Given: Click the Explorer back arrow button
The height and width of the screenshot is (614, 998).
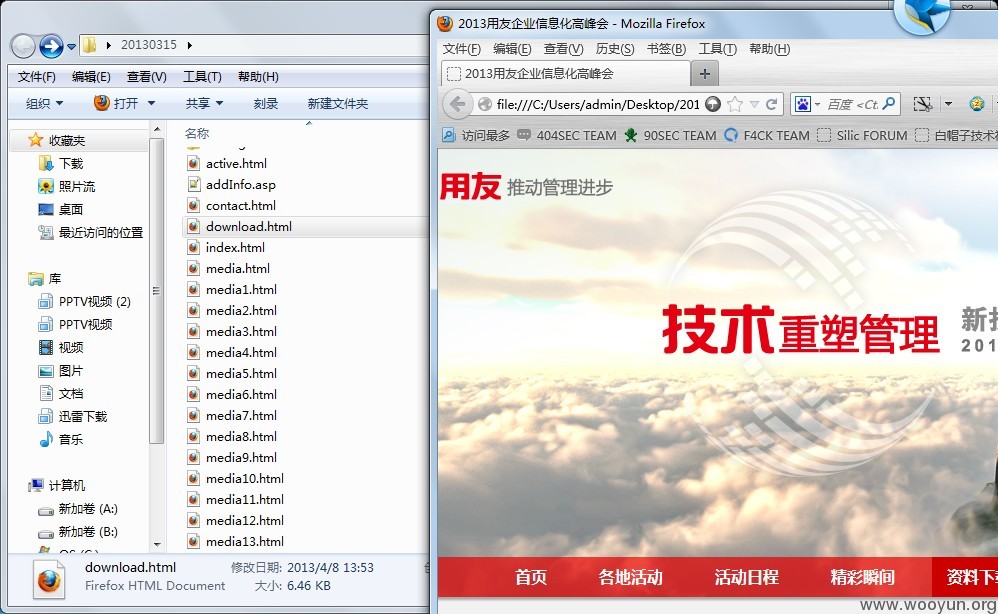Looking at the screenshot, I should click(x=24, y=46).
